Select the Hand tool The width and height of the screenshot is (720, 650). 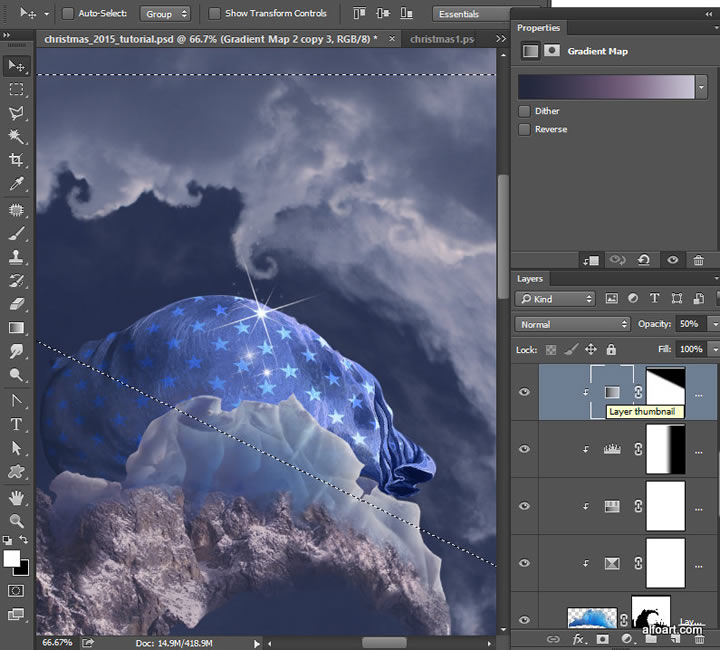16,497
